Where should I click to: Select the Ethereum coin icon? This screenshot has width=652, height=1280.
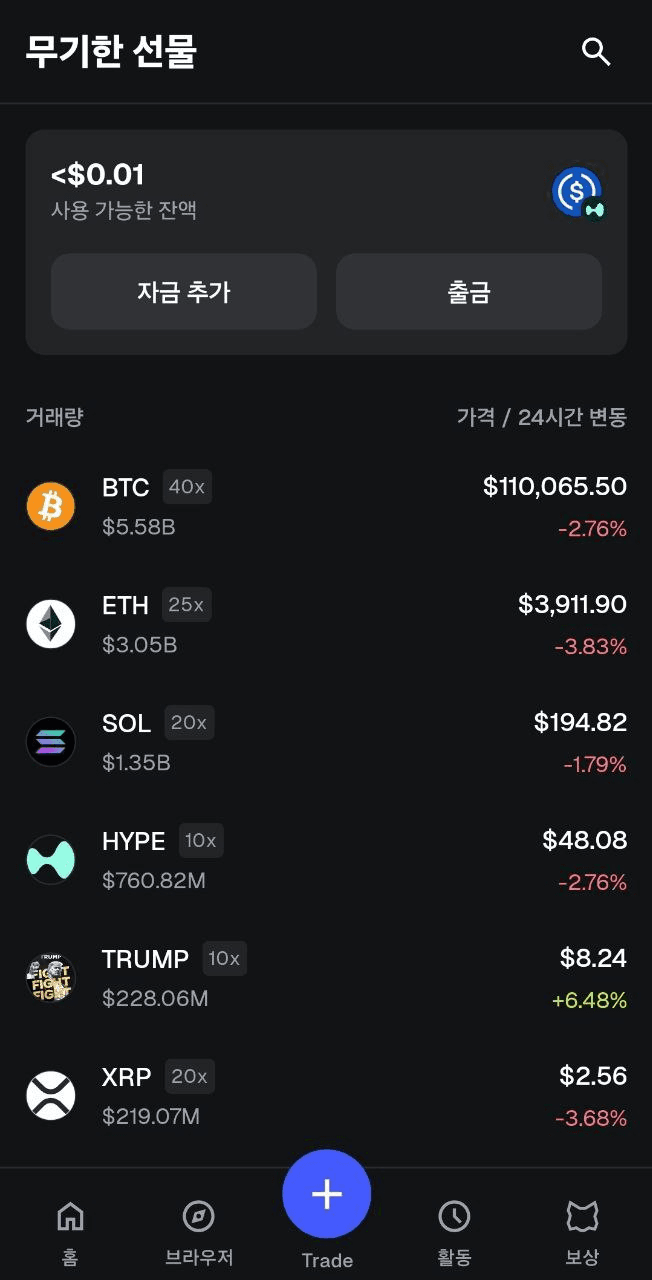click(x=50, y=623)
